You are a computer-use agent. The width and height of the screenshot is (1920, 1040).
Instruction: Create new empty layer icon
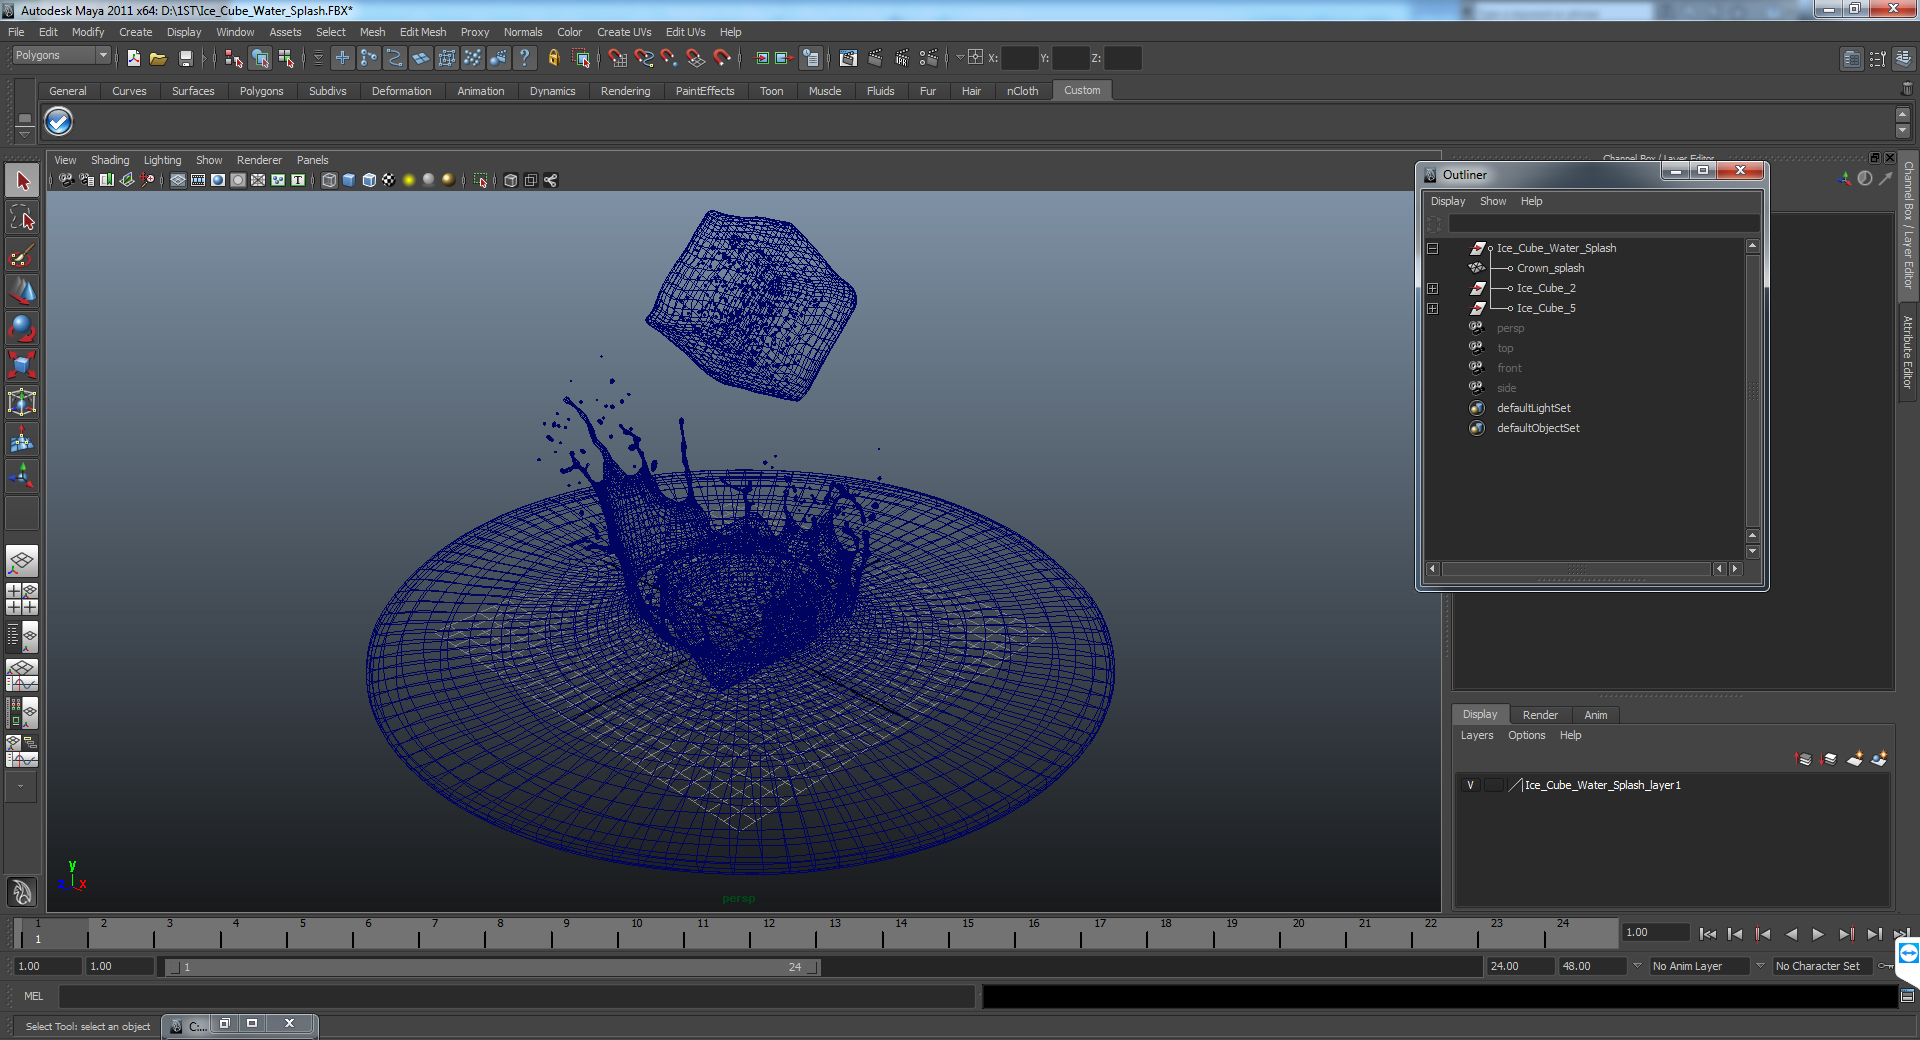click(1854, 759)
